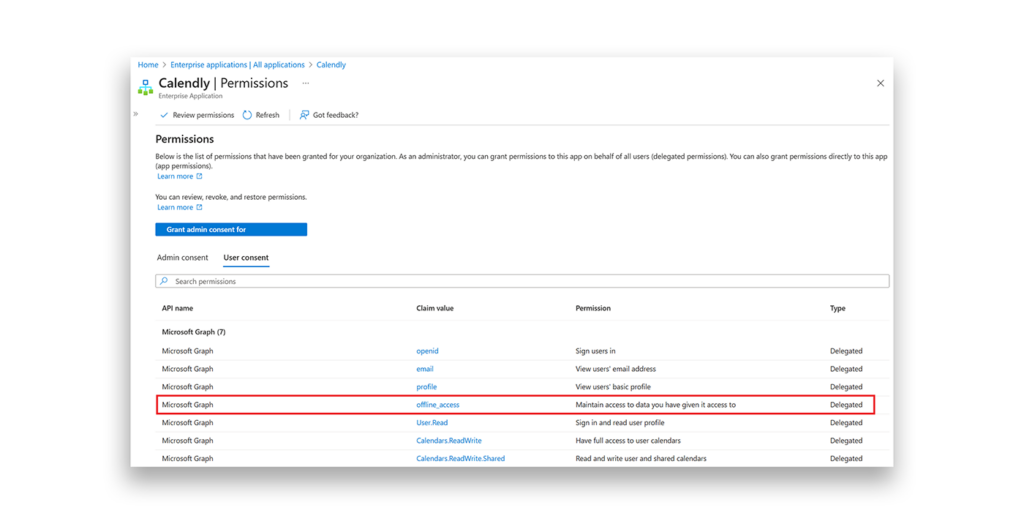Open the profile claim value
This screenshot has height=524, width=1024.
426,387
